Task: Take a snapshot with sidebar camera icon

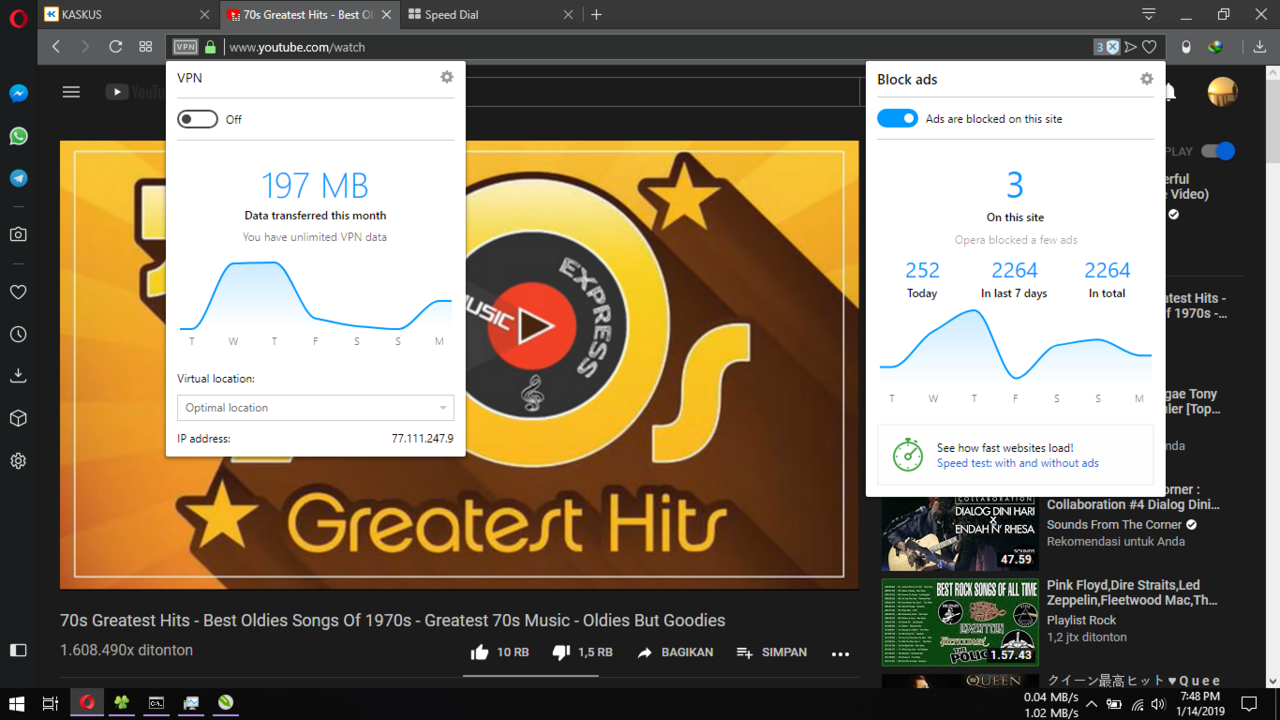Action: 18,234
